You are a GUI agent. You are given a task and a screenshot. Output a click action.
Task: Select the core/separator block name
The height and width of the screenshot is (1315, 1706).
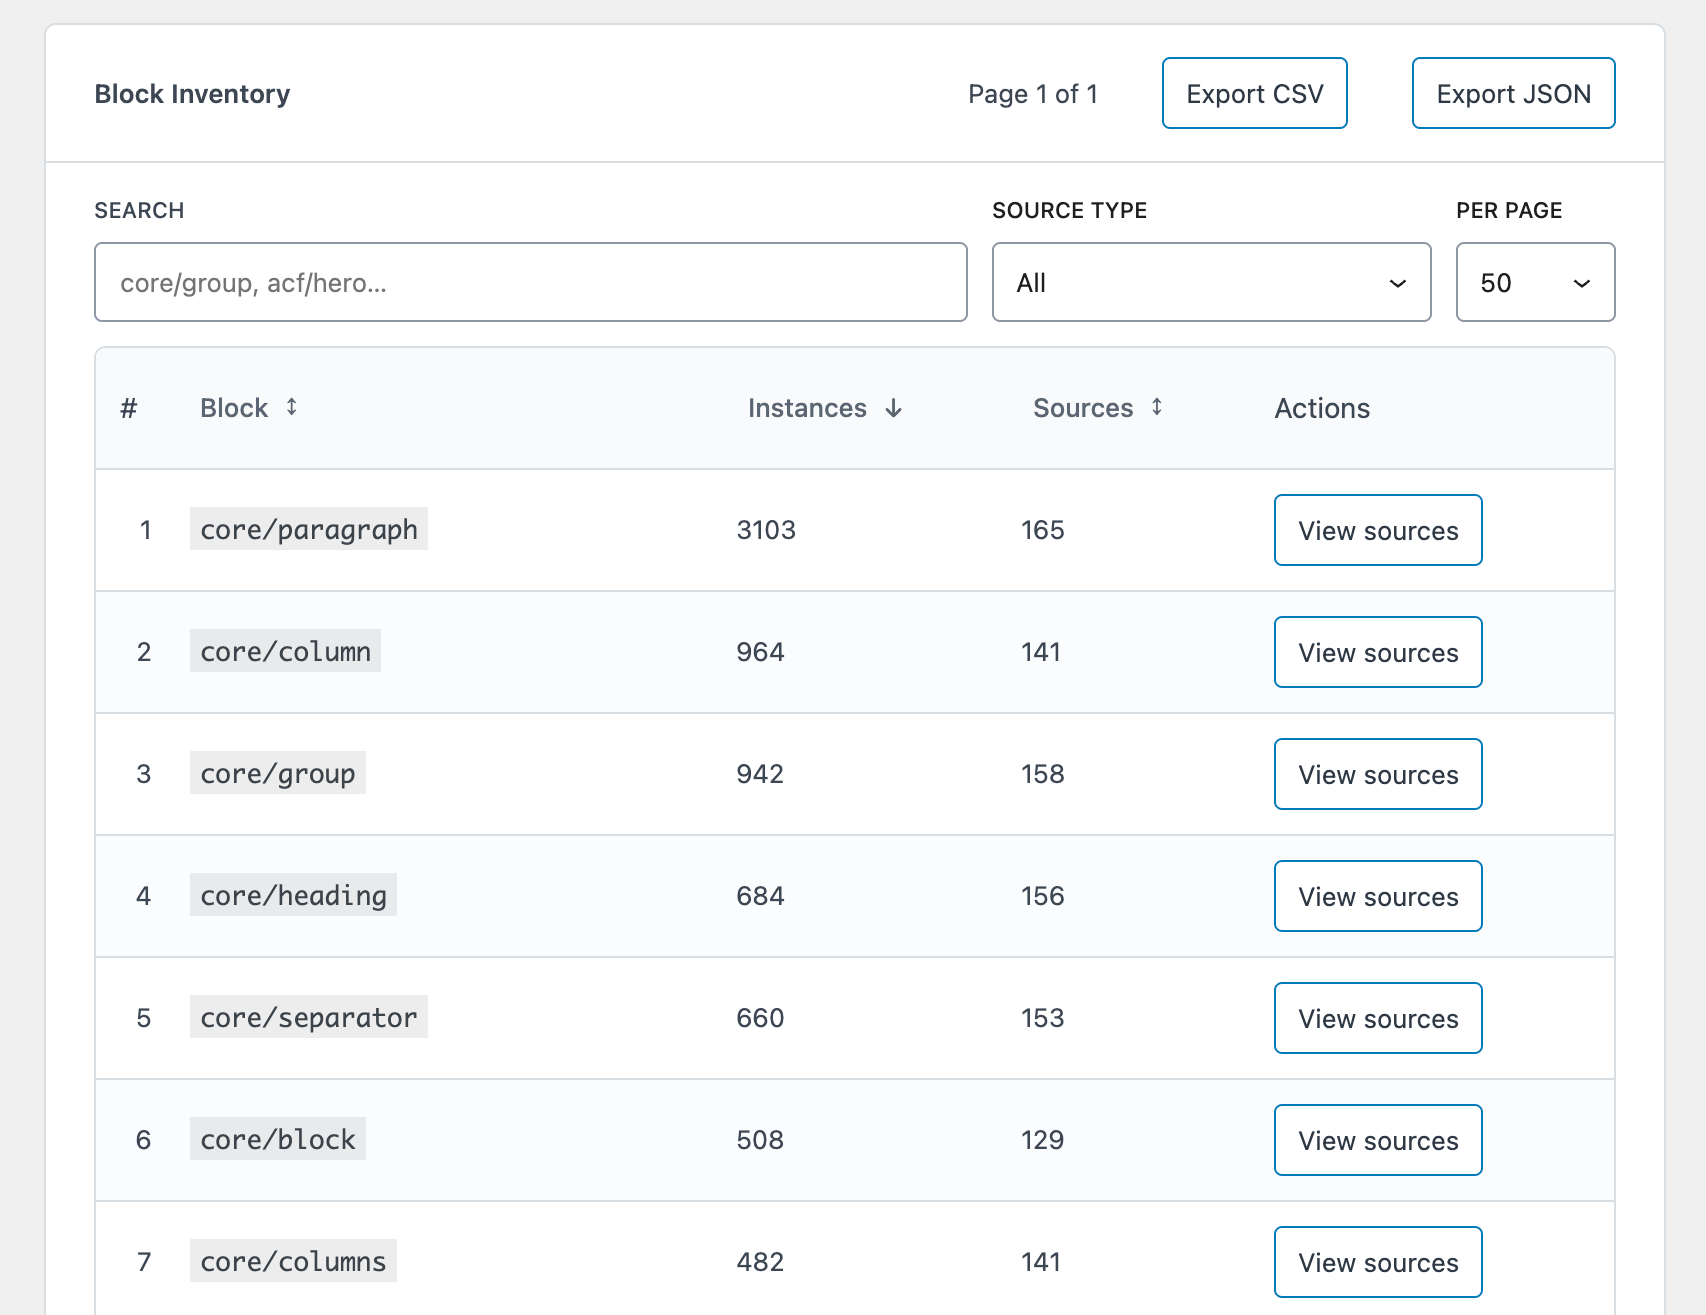coord(309,1017)
